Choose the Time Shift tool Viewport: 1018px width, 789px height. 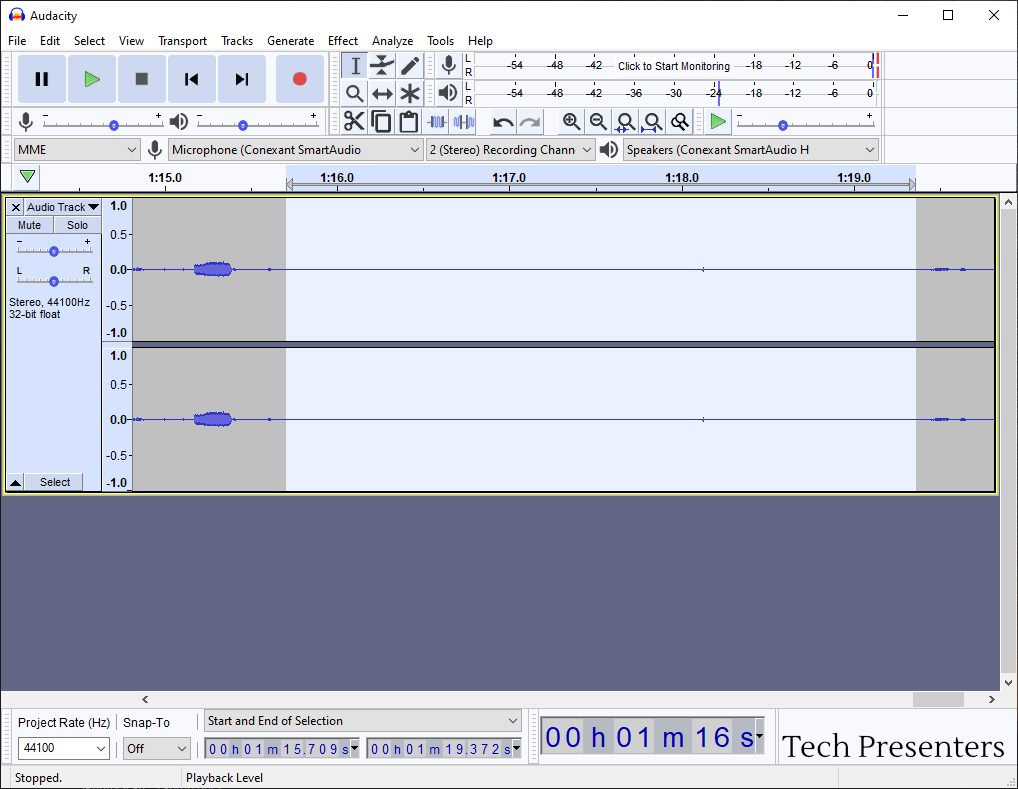point(382,94)
